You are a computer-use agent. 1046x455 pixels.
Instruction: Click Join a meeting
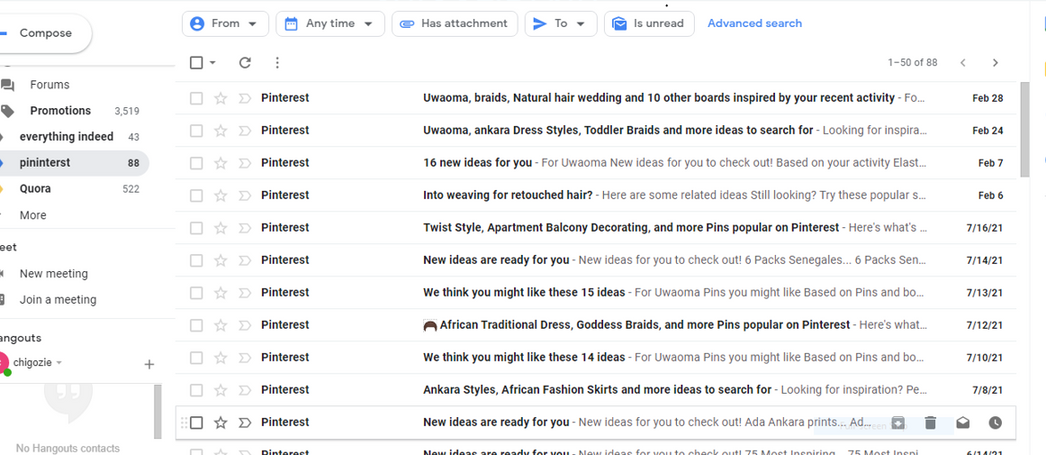click(57, 300)
